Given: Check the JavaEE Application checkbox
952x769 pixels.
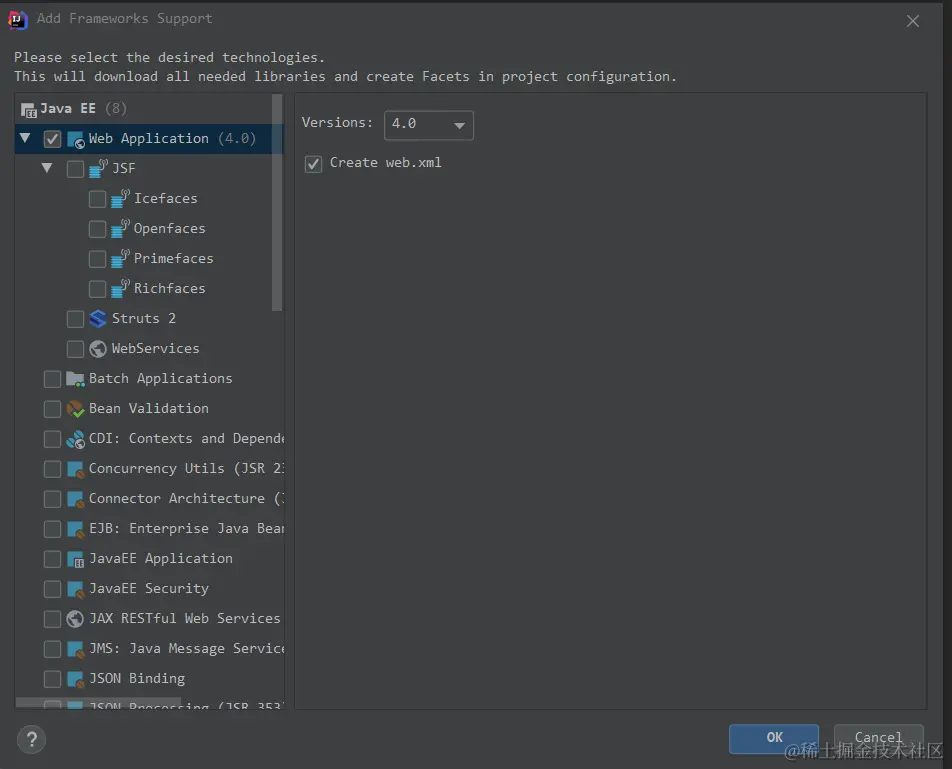Looking at the screenshot, I should point(52,559).
